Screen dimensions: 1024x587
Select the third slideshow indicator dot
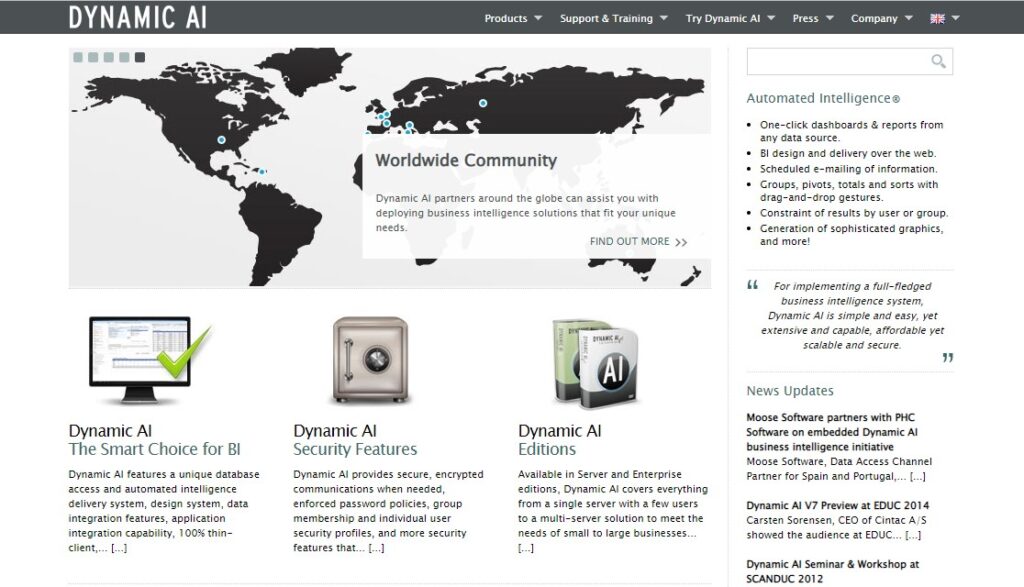[x=109, y=57]
